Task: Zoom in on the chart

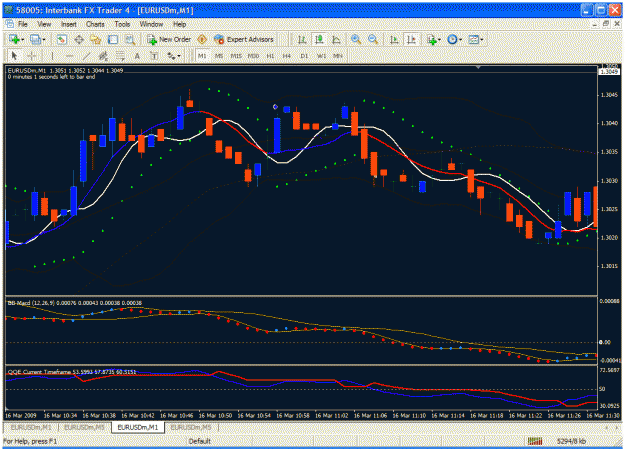Action: 356,39
